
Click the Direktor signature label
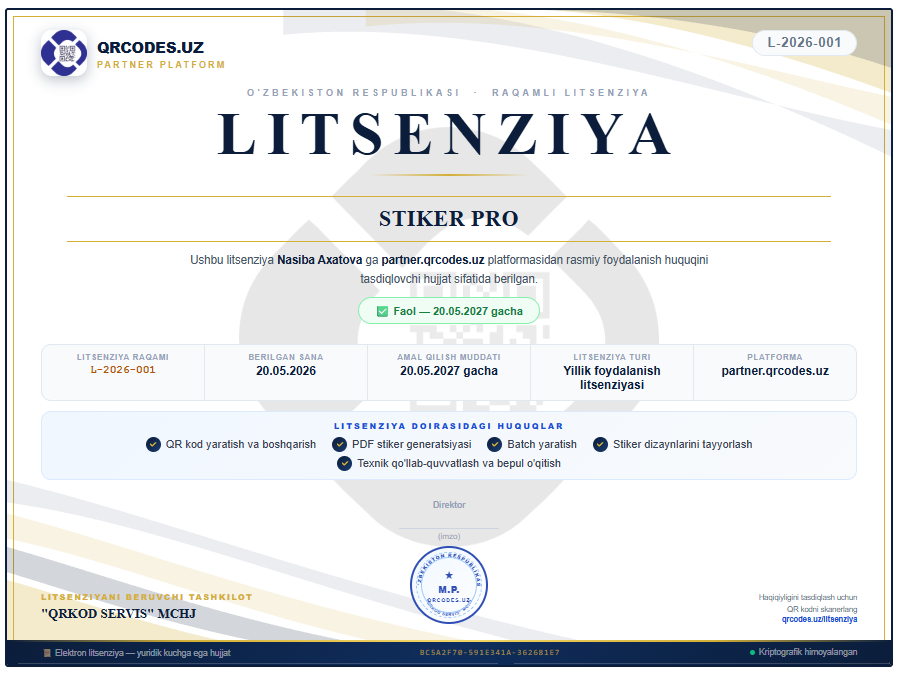tap(449, 504)
